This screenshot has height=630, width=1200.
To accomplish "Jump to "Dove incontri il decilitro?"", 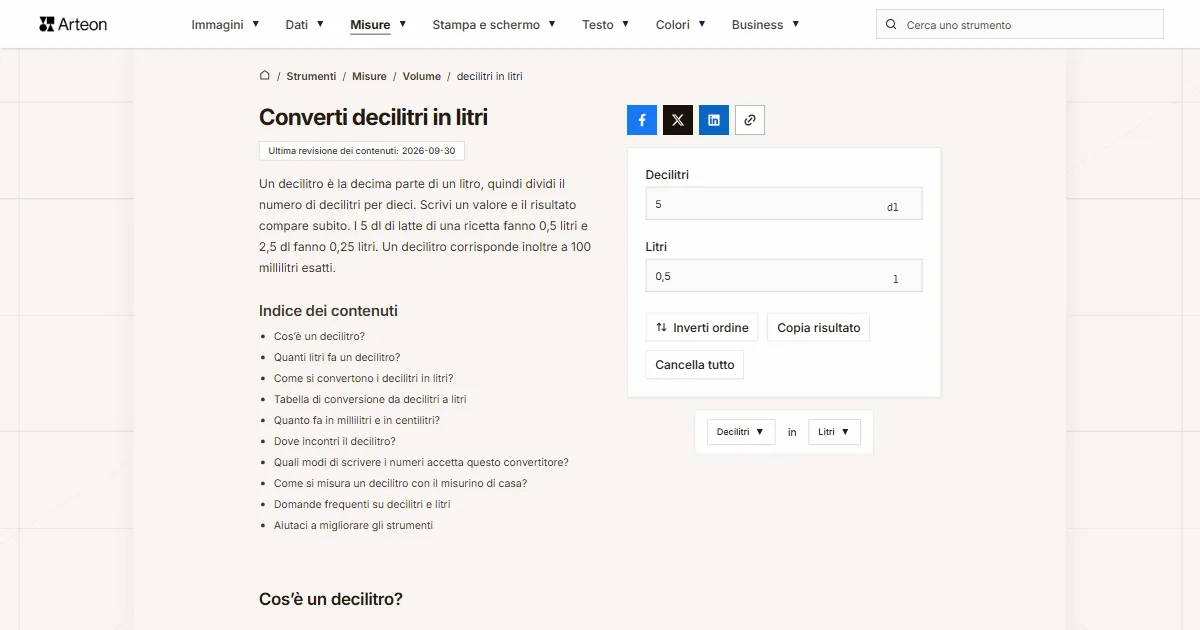I will (335, 441).
